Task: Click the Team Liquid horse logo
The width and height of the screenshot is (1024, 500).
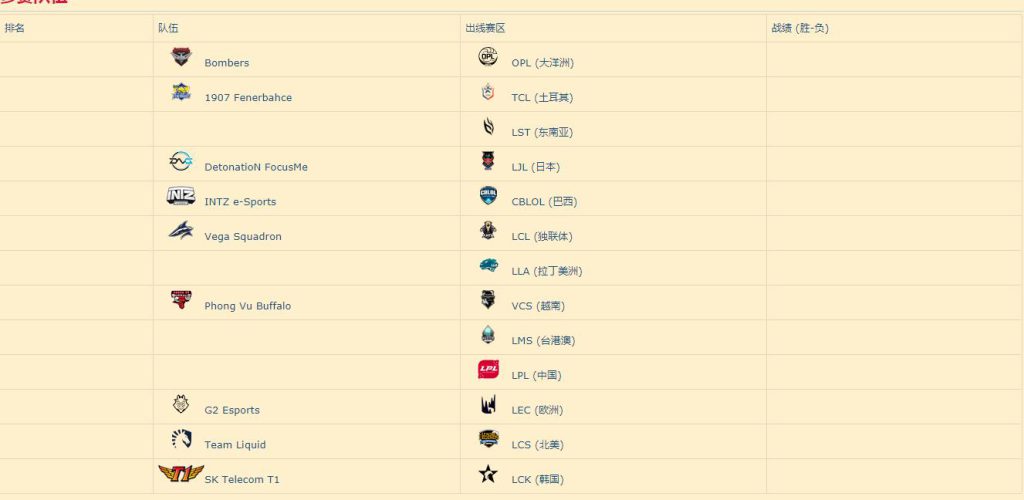Action: (181, 439)
